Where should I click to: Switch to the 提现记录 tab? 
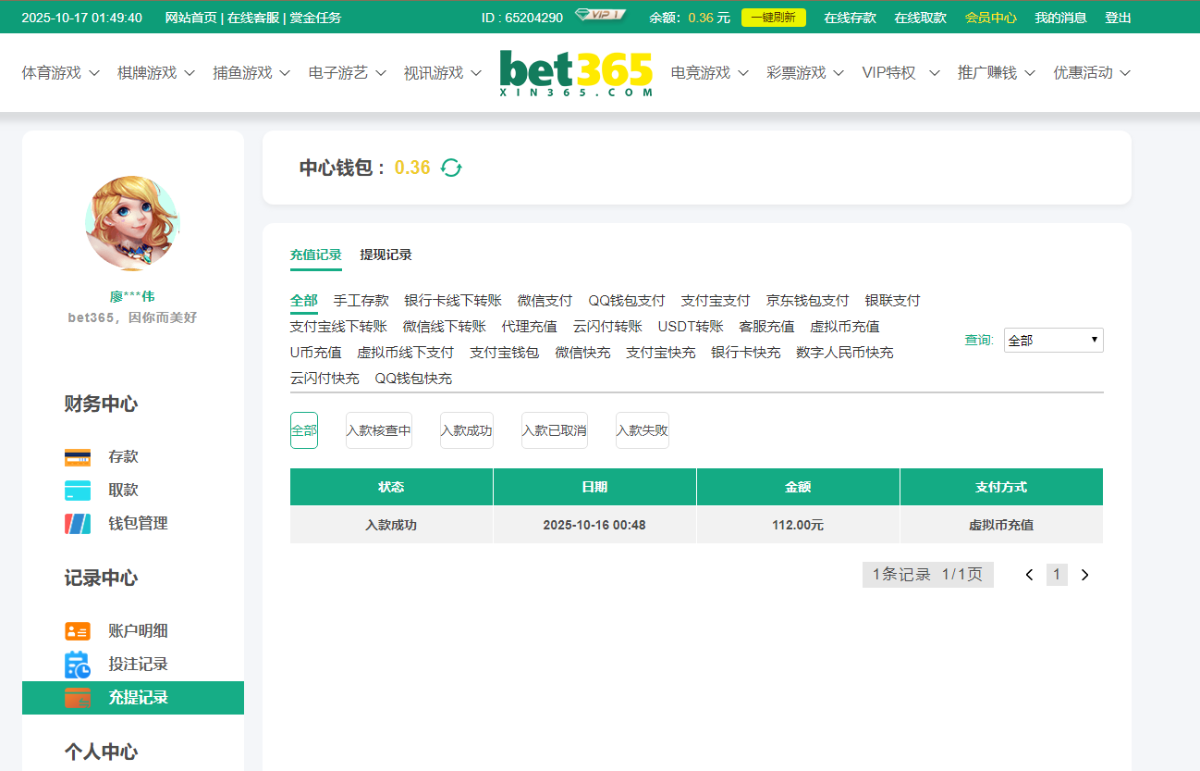tap(386, 255)
